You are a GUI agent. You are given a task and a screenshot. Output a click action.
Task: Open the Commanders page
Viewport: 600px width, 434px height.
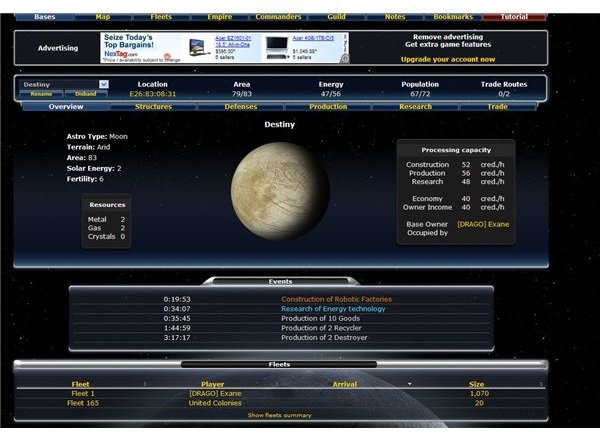(x=278, y=17)
